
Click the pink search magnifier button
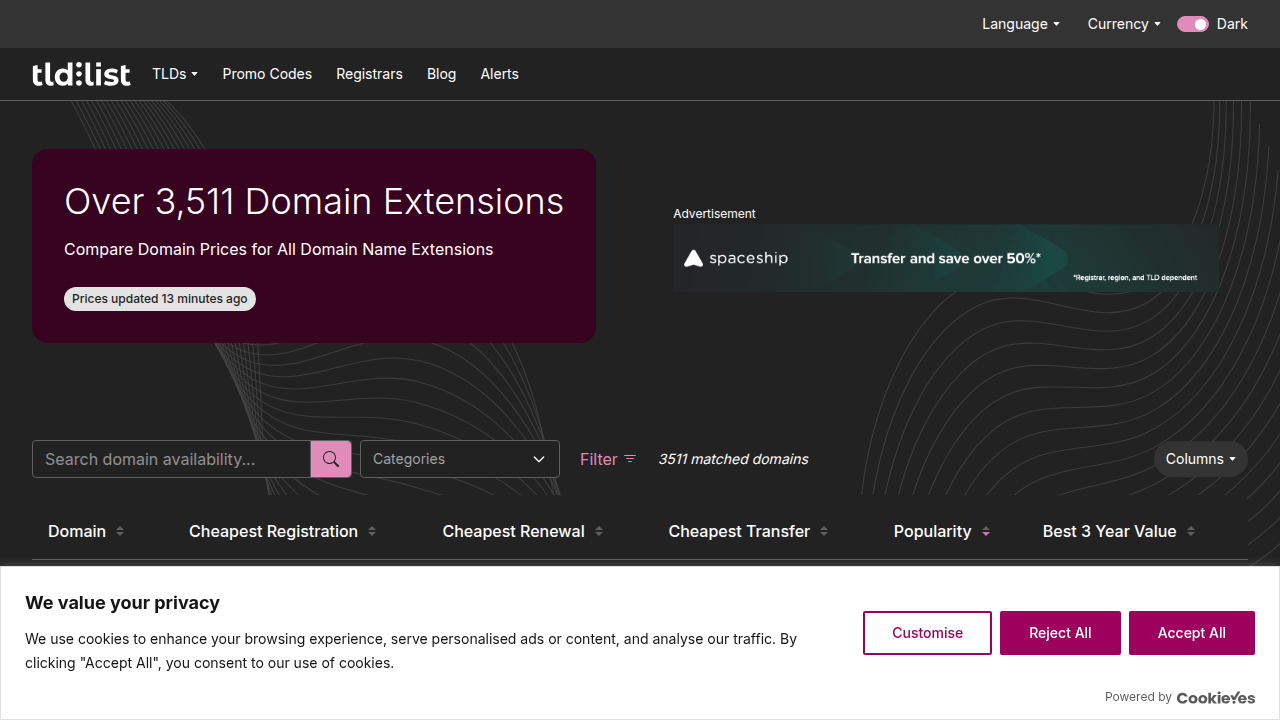click(x=331, y=459)
